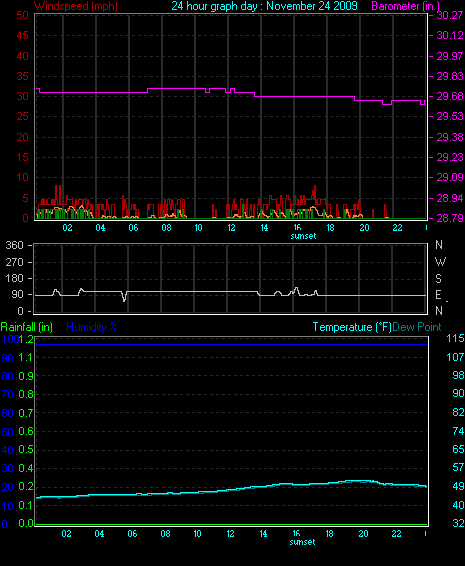Image resolution: width=465 pixels, height=566 pixels.
Task: Click the sunset marker under wind graph
Action: [303, 236]
